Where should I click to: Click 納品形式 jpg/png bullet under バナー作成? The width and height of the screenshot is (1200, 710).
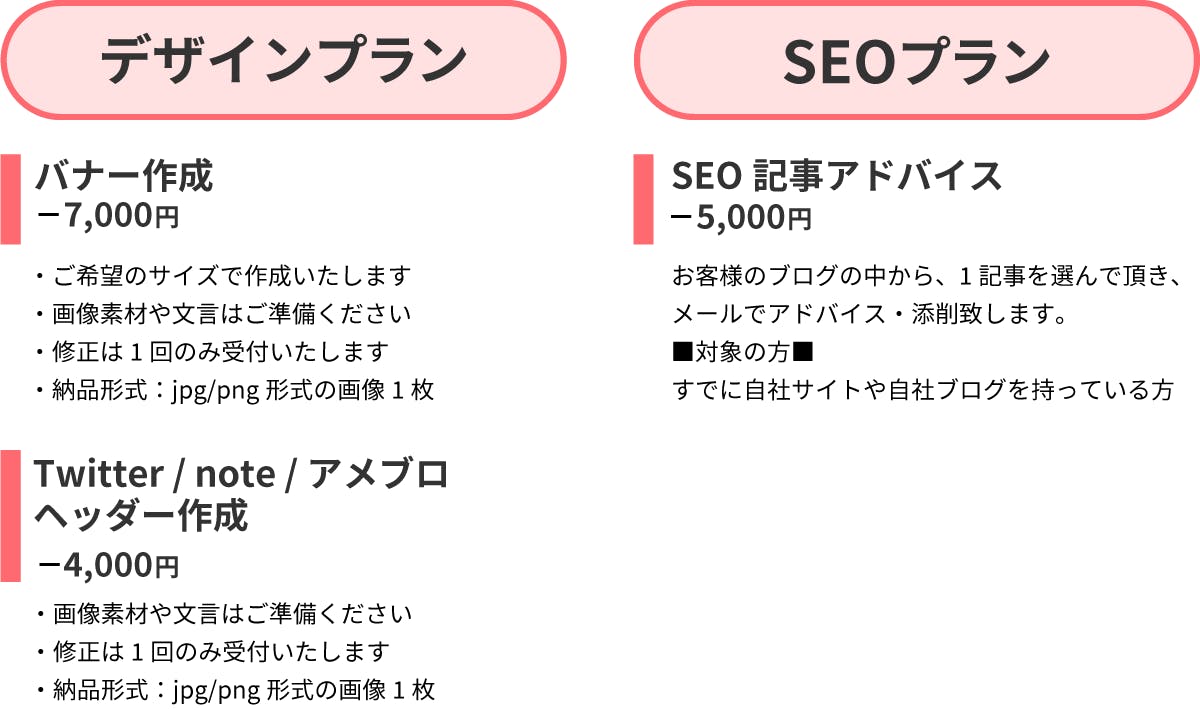point(233,389)
